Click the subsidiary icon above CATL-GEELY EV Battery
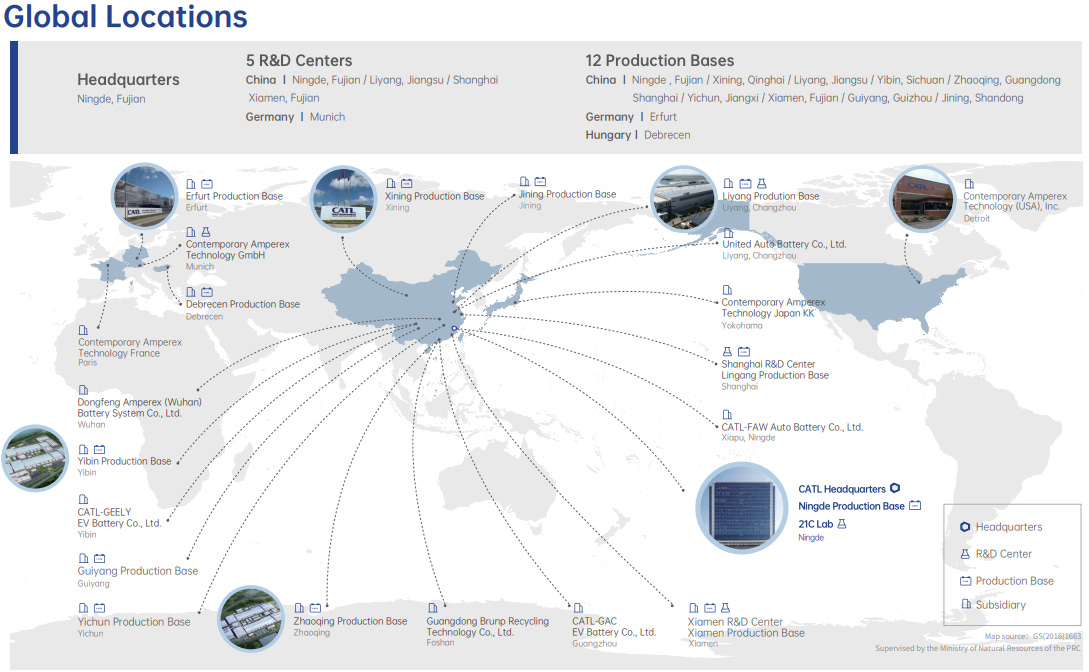 [83, 499]
